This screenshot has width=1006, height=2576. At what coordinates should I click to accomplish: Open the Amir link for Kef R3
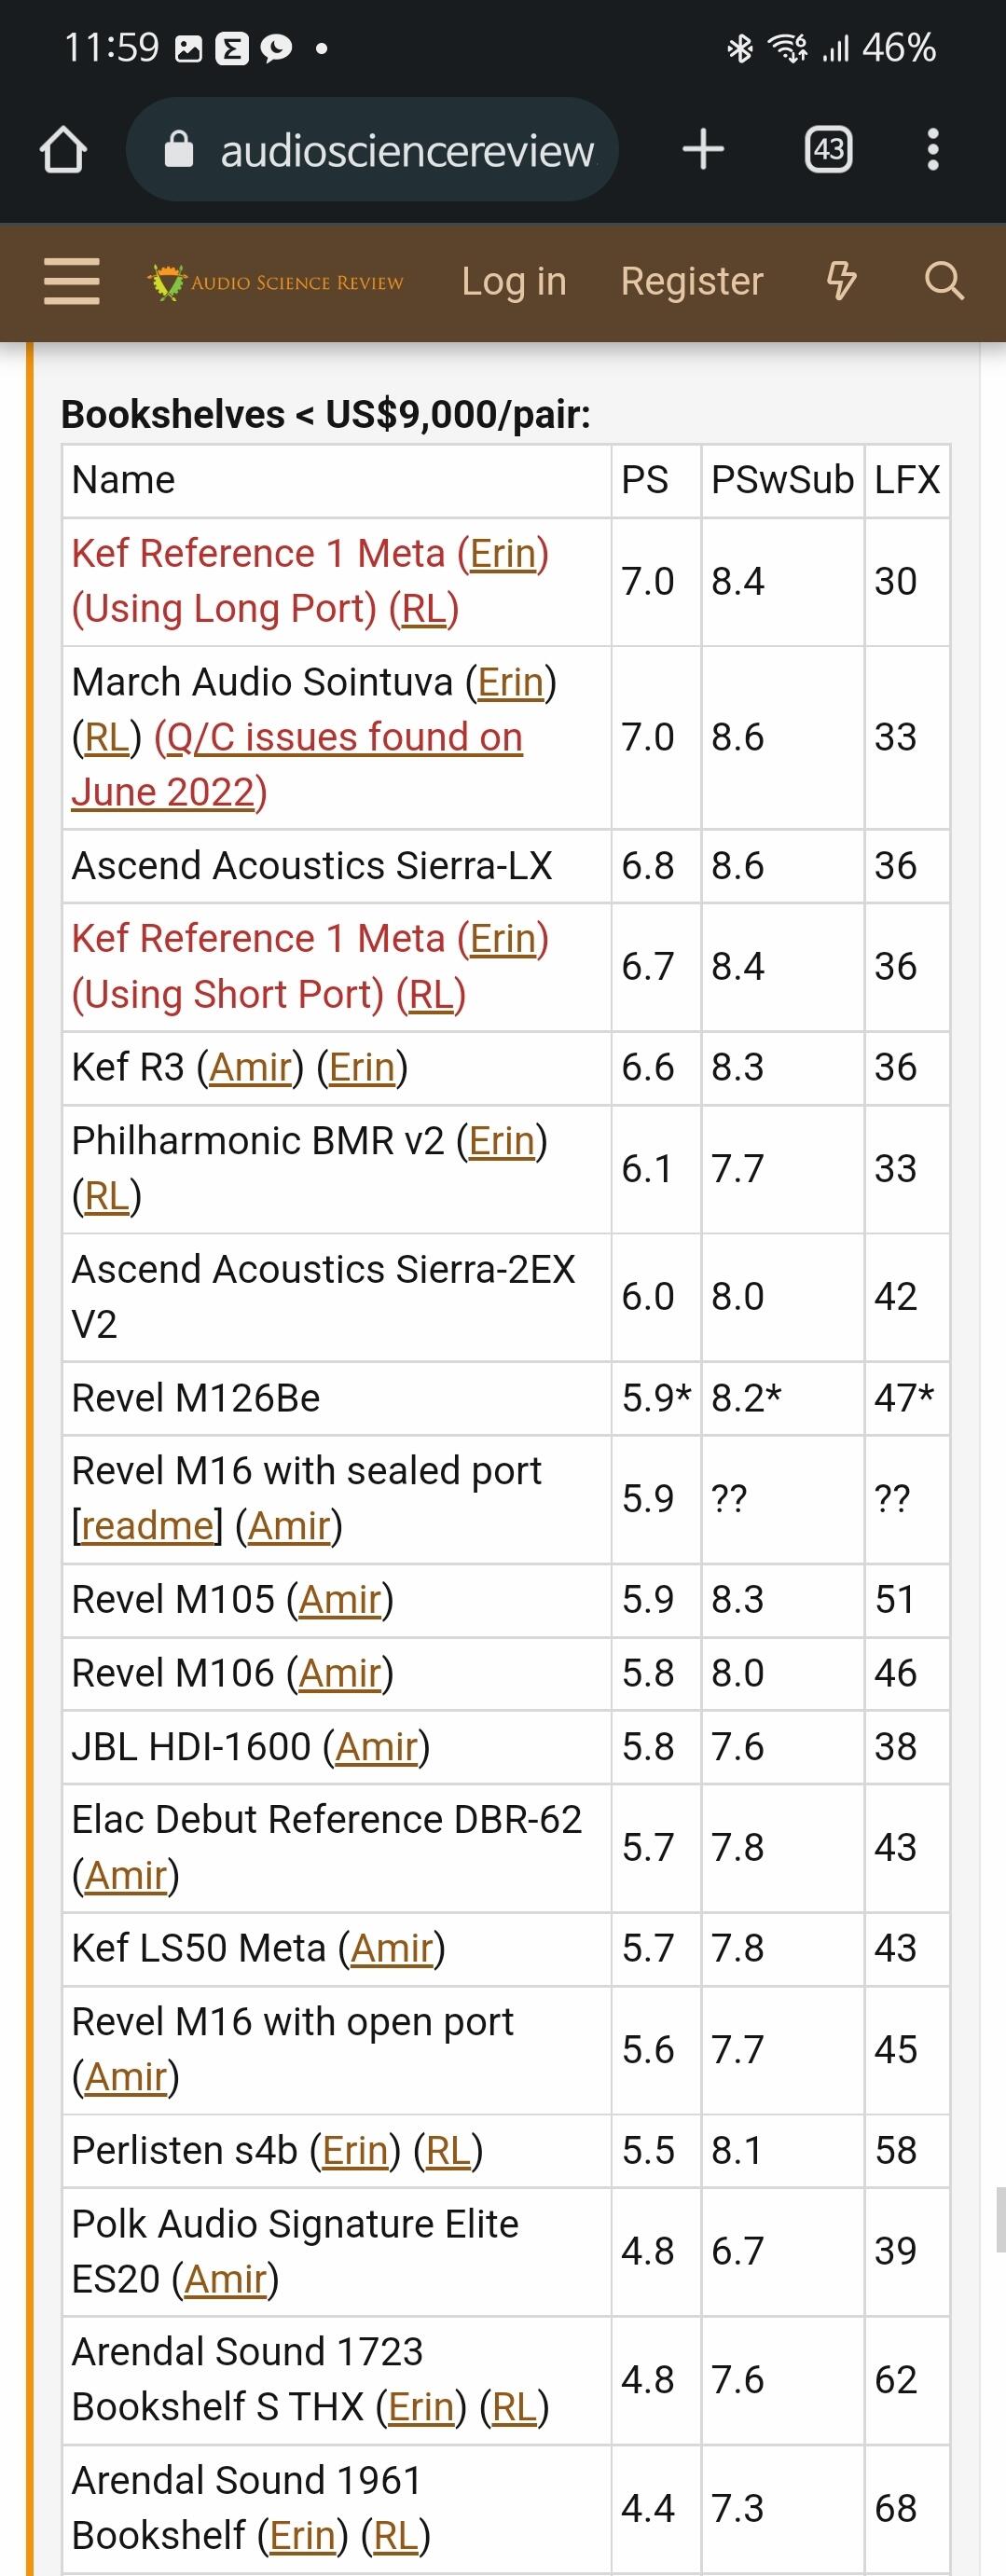[250, 1068]
